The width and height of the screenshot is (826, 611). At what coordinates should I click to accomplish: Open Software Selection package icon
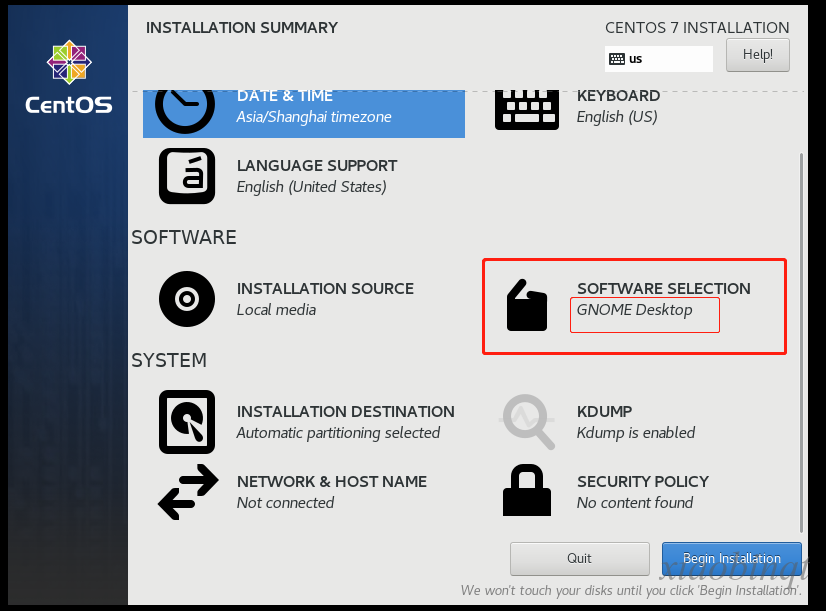pyautogui.click(x=527, y=305)
